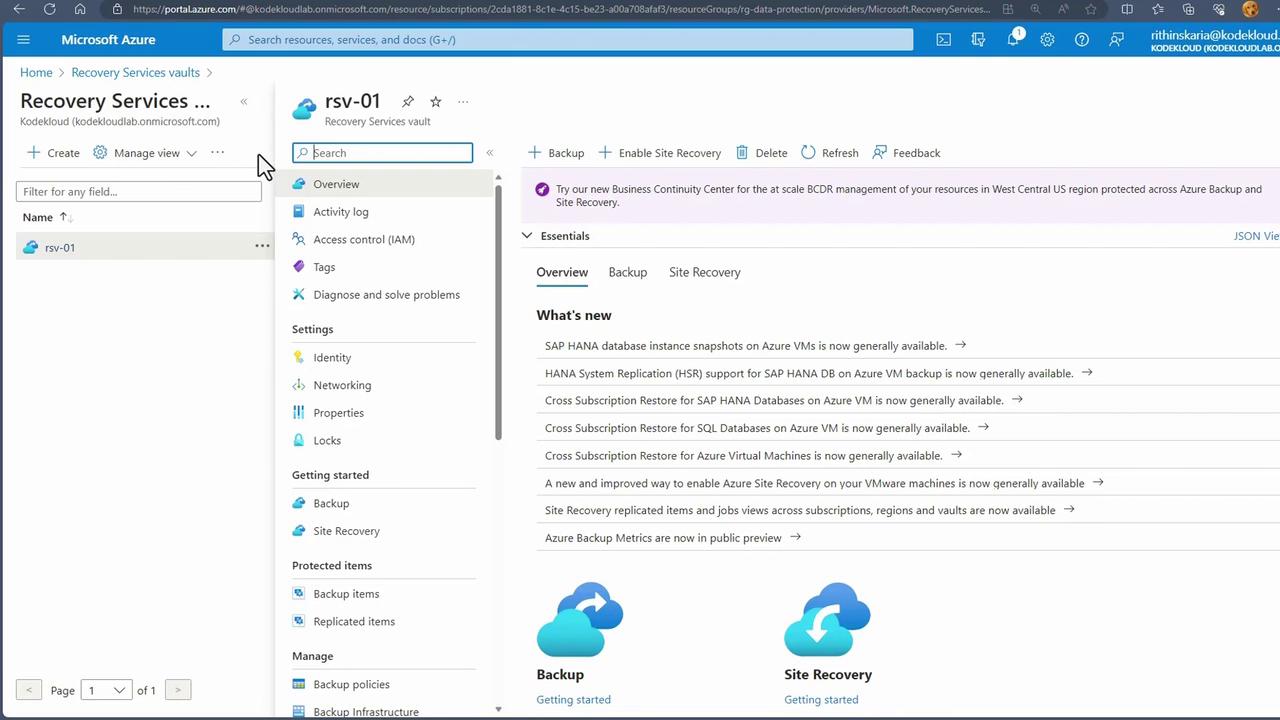Open the Help question mark icon
This screenshot has height=720, width=1280.
coord(1082,40)
